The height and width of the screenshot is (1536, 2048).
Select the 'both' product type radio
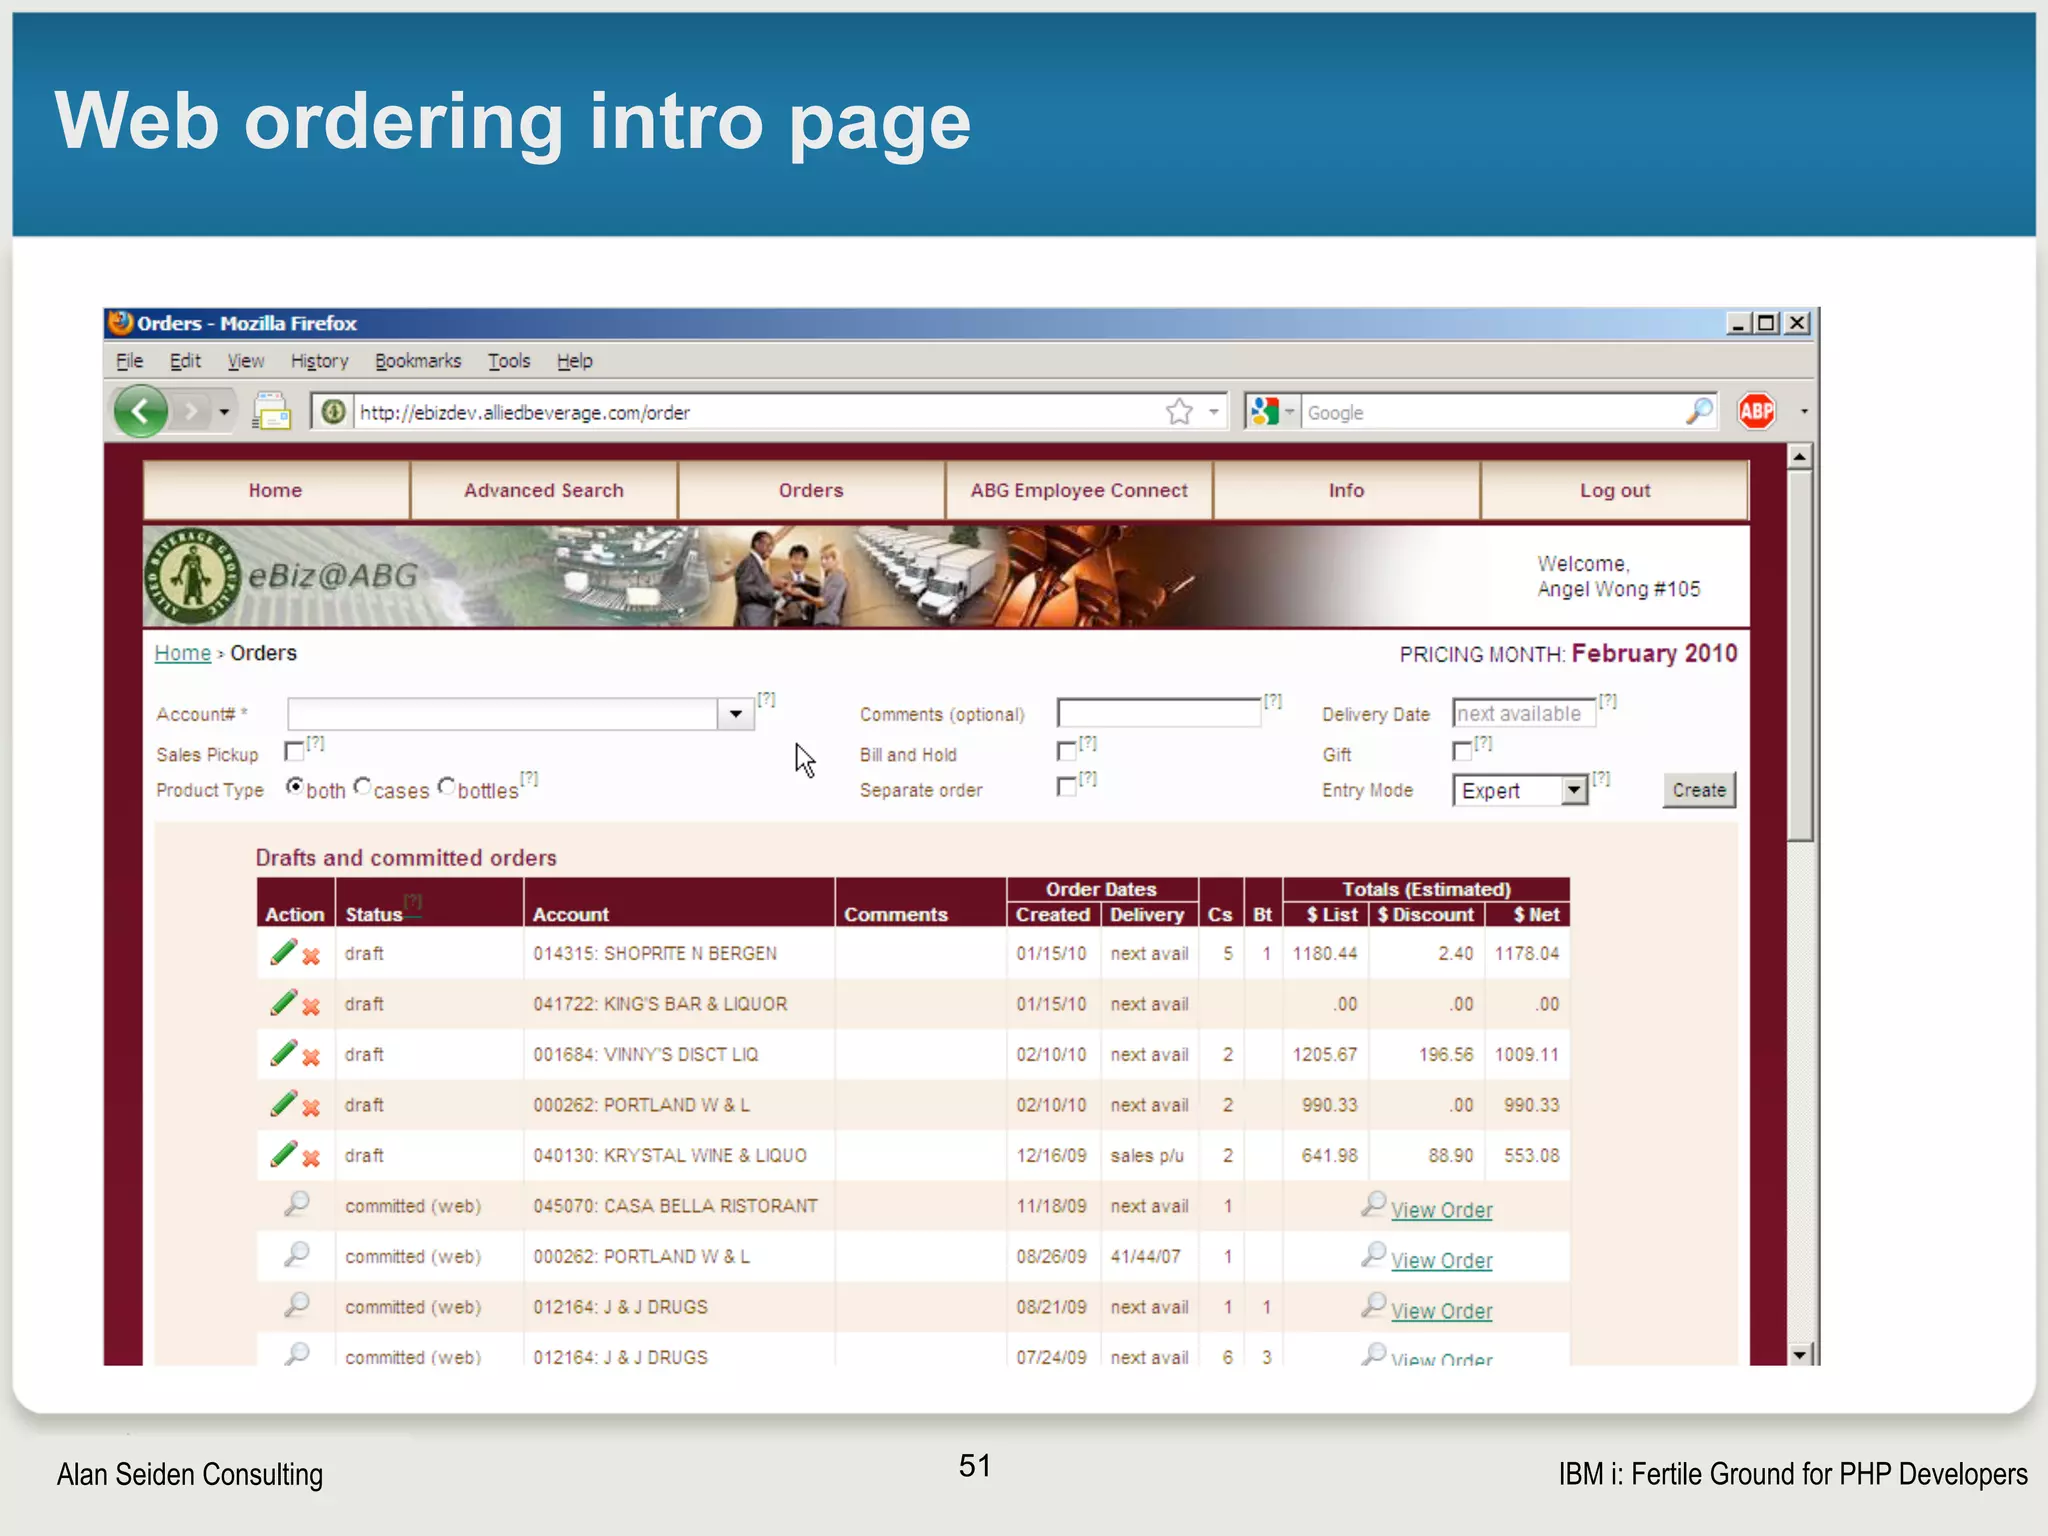click(x=295, y=786)
